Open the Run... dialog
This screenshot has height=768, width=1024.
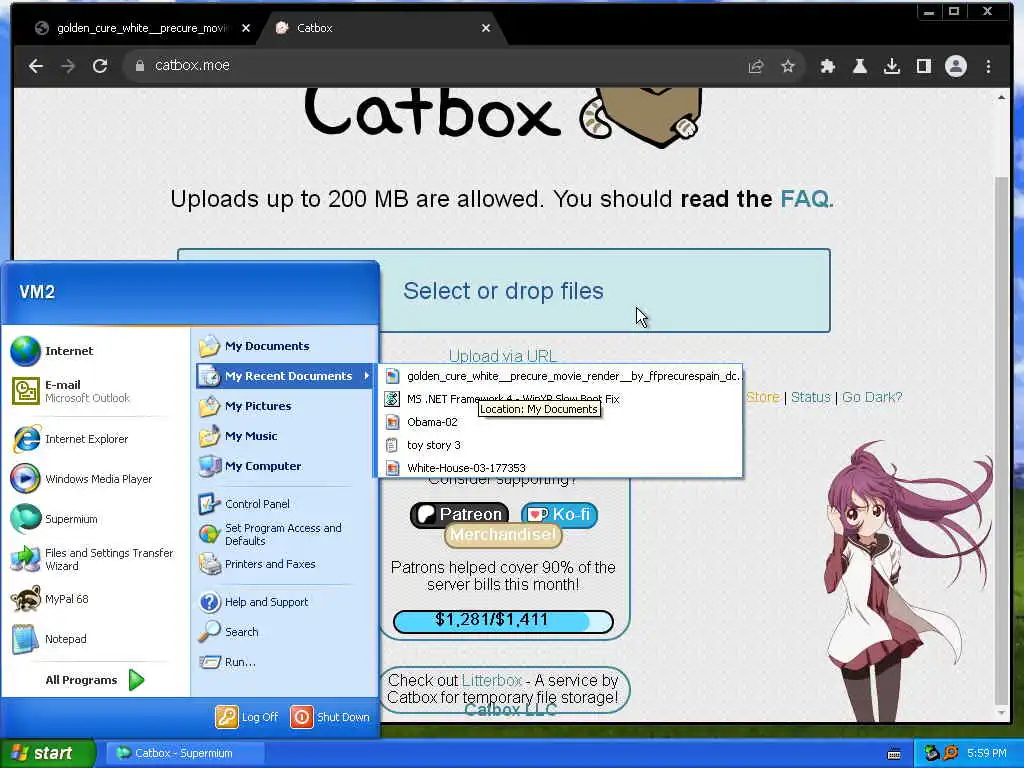(285, 662)
